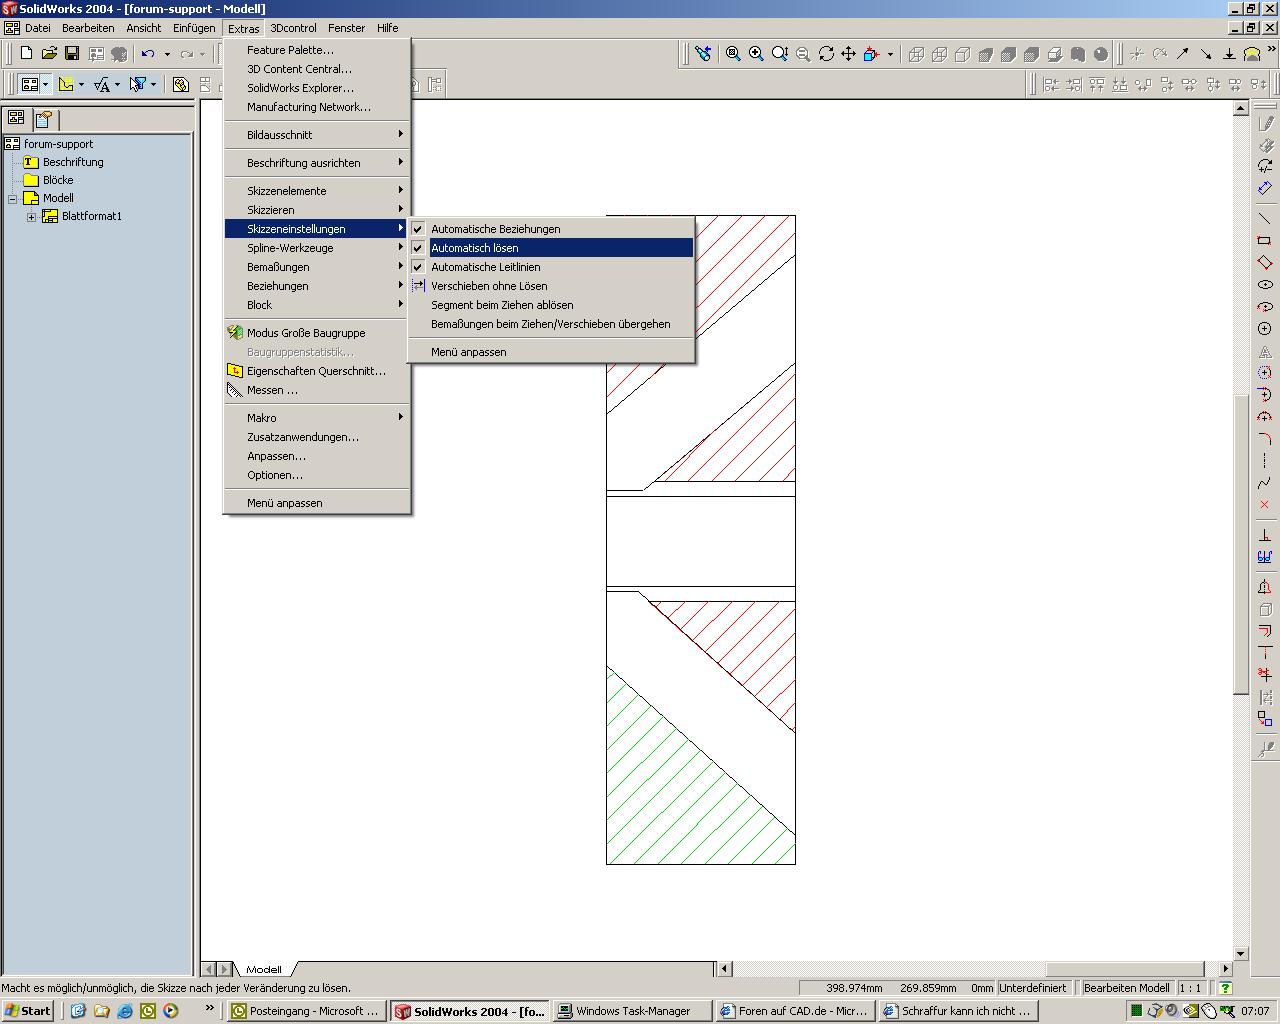Click Eigenschaften Querschnitt... entry
Image resolution: width=1280 pixels, height=1024 pixels.
(x=317, y=371)
